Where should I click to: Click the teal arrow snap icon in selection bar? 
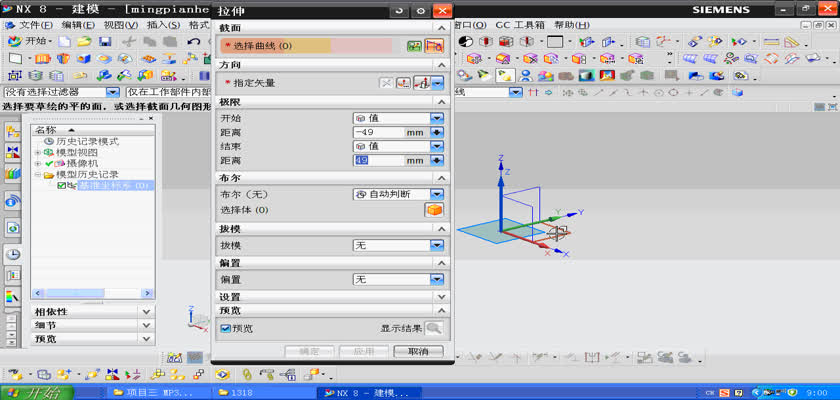point(548,93)
